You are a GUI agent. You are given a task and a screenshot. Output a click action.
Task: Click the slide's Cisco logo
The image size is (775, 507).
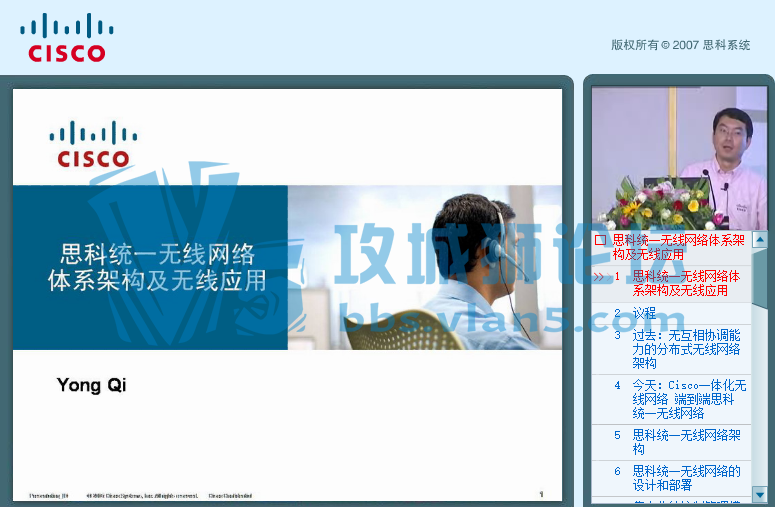(x=93, y=144)
